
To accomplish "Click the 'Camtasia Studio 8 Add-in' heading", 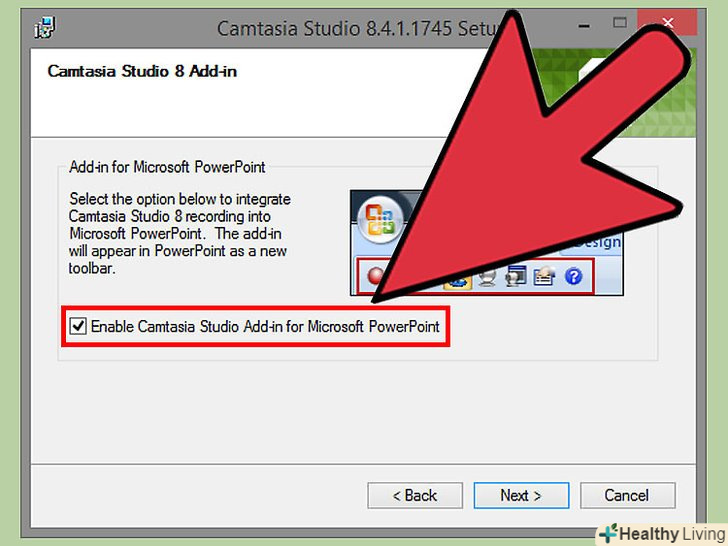I will [x=142, y=71].
